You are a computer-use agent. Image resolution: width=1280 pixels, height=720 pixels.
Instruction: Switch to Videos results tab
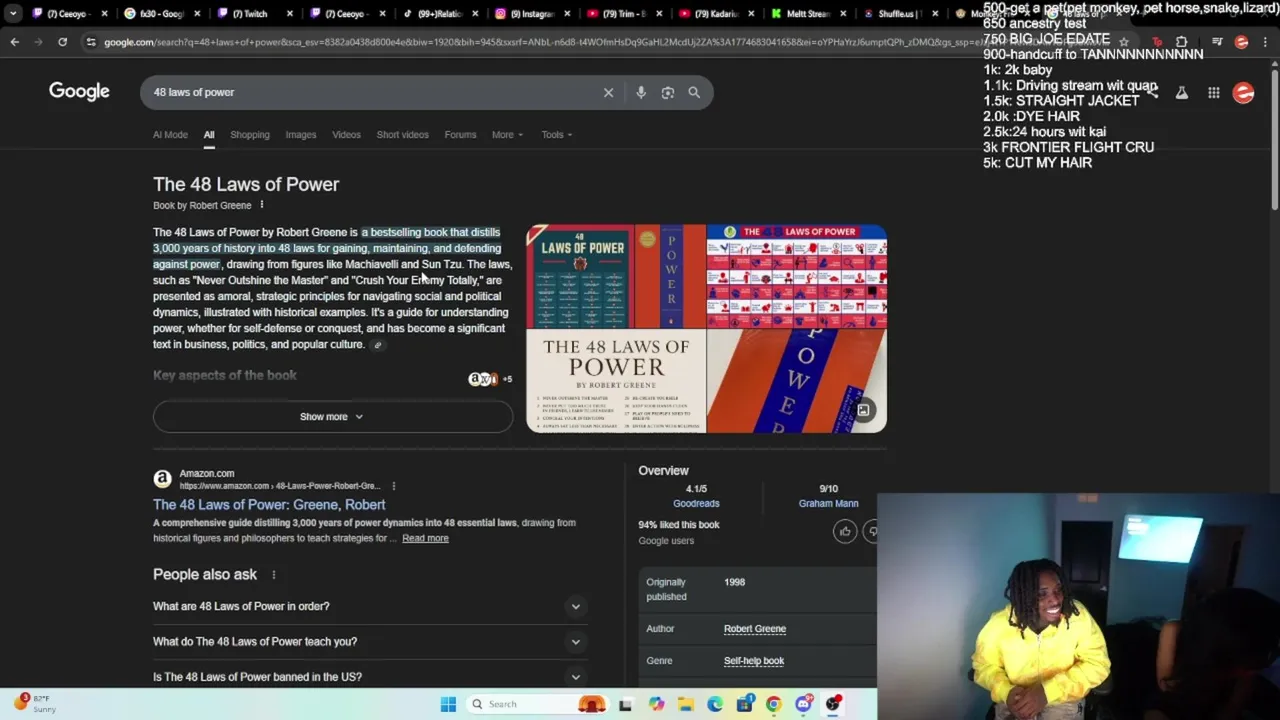[x=346, y=135]
